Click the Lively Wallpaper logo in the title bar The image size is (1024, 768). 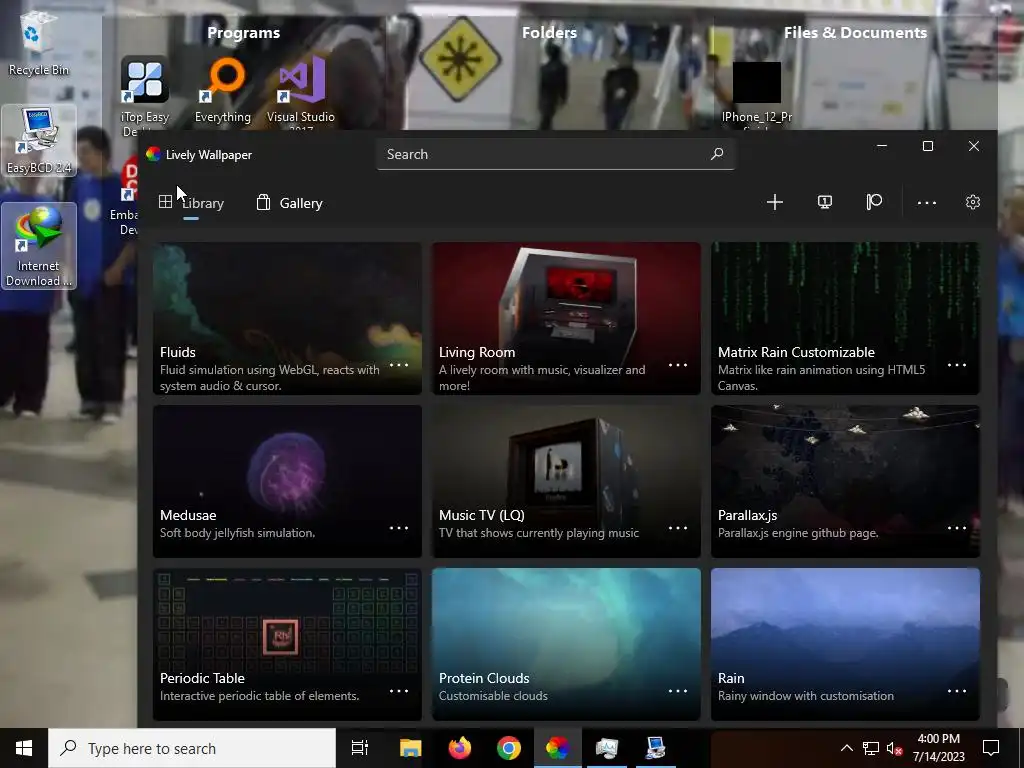click(153, 154)
